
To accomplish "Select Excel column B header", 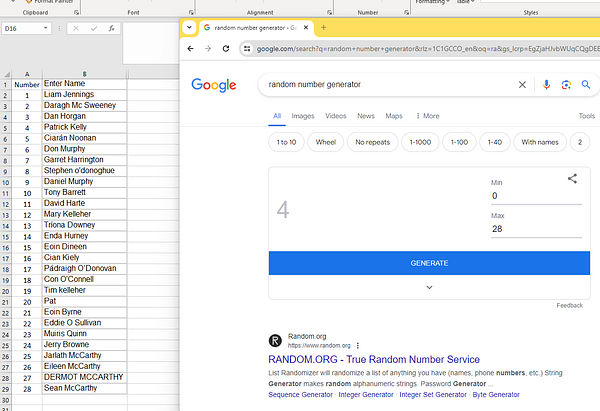I will [85, 74].
